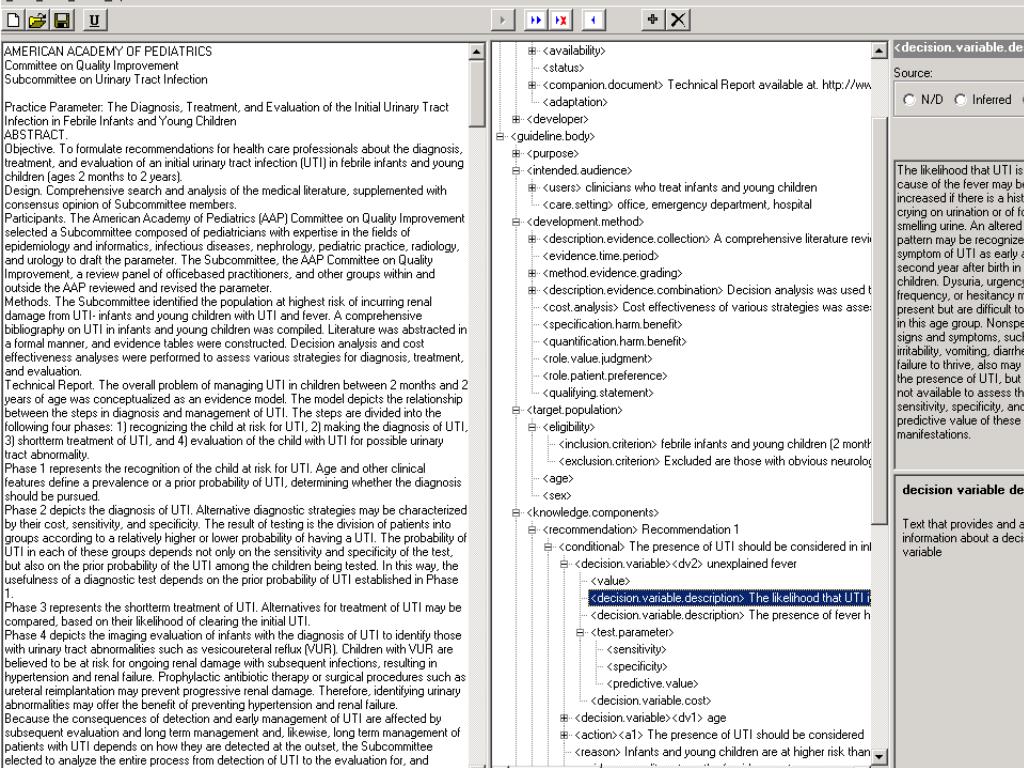Collapse the knowledge.components node

[516, 513]
